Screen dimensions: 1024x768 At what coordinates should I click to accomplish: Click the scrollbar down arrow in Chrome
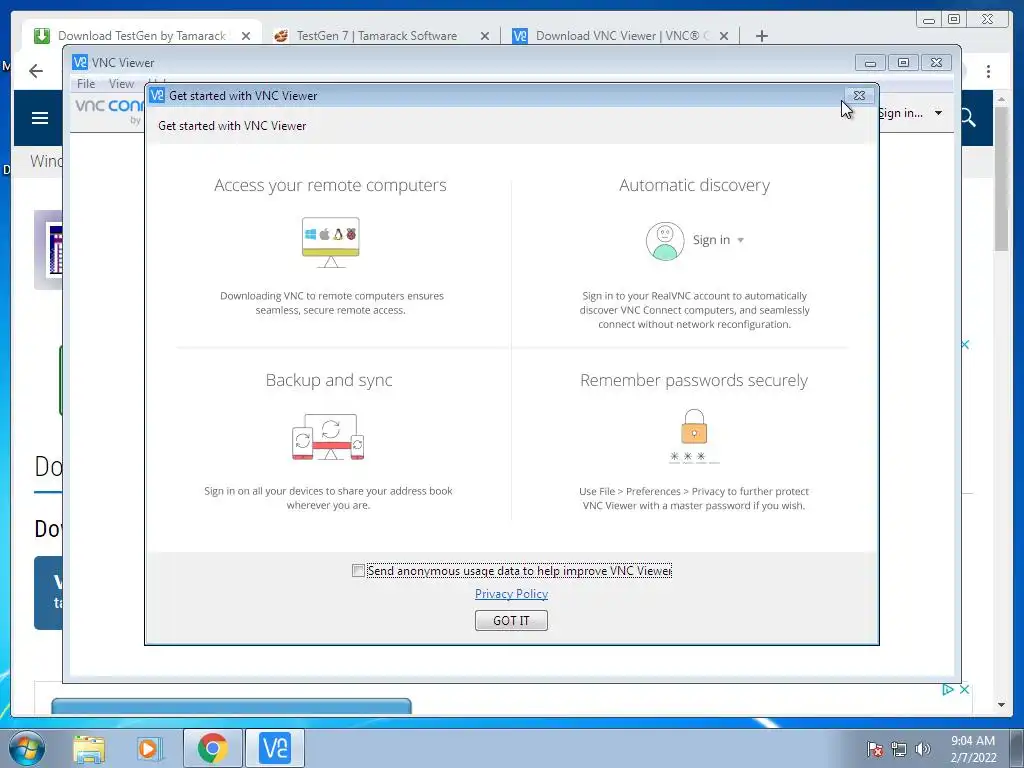pyautogui.click(x=1001, y=705)
